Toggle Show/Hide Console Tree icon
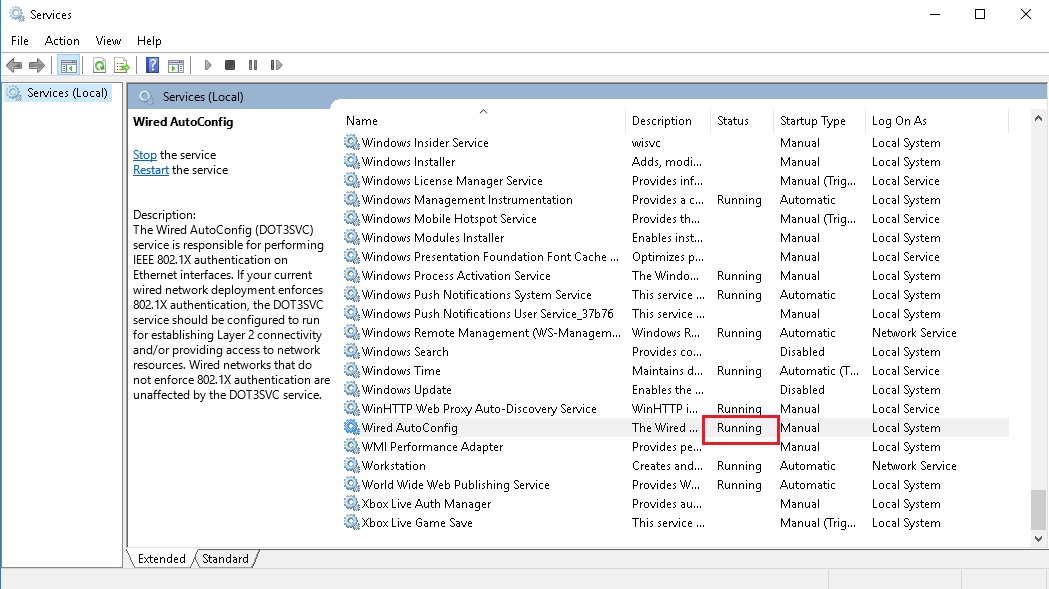The height and width of the screenshot is (589, 1049). click(x=69, y=65)
